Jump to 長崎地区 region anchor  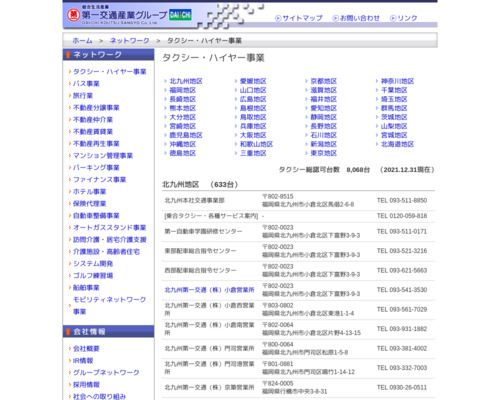[183, 99]
